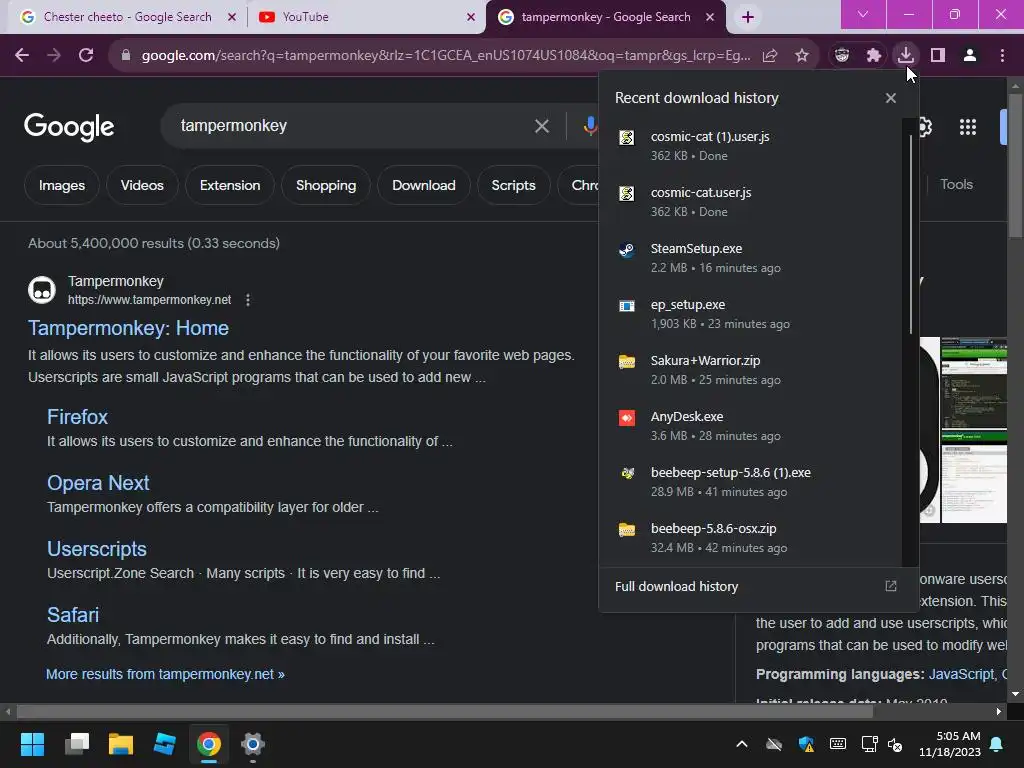Open the share page icon in address bar
The height and width of the screenshot is (768, 1024).
click(770, 56)
